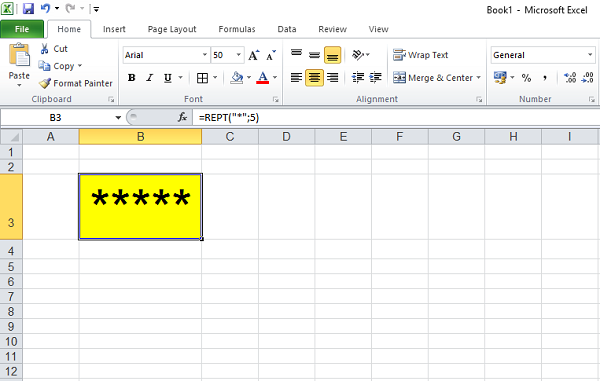Click the Decrease Decimal icon
This screenshot has height=381, width=600.
587,78
